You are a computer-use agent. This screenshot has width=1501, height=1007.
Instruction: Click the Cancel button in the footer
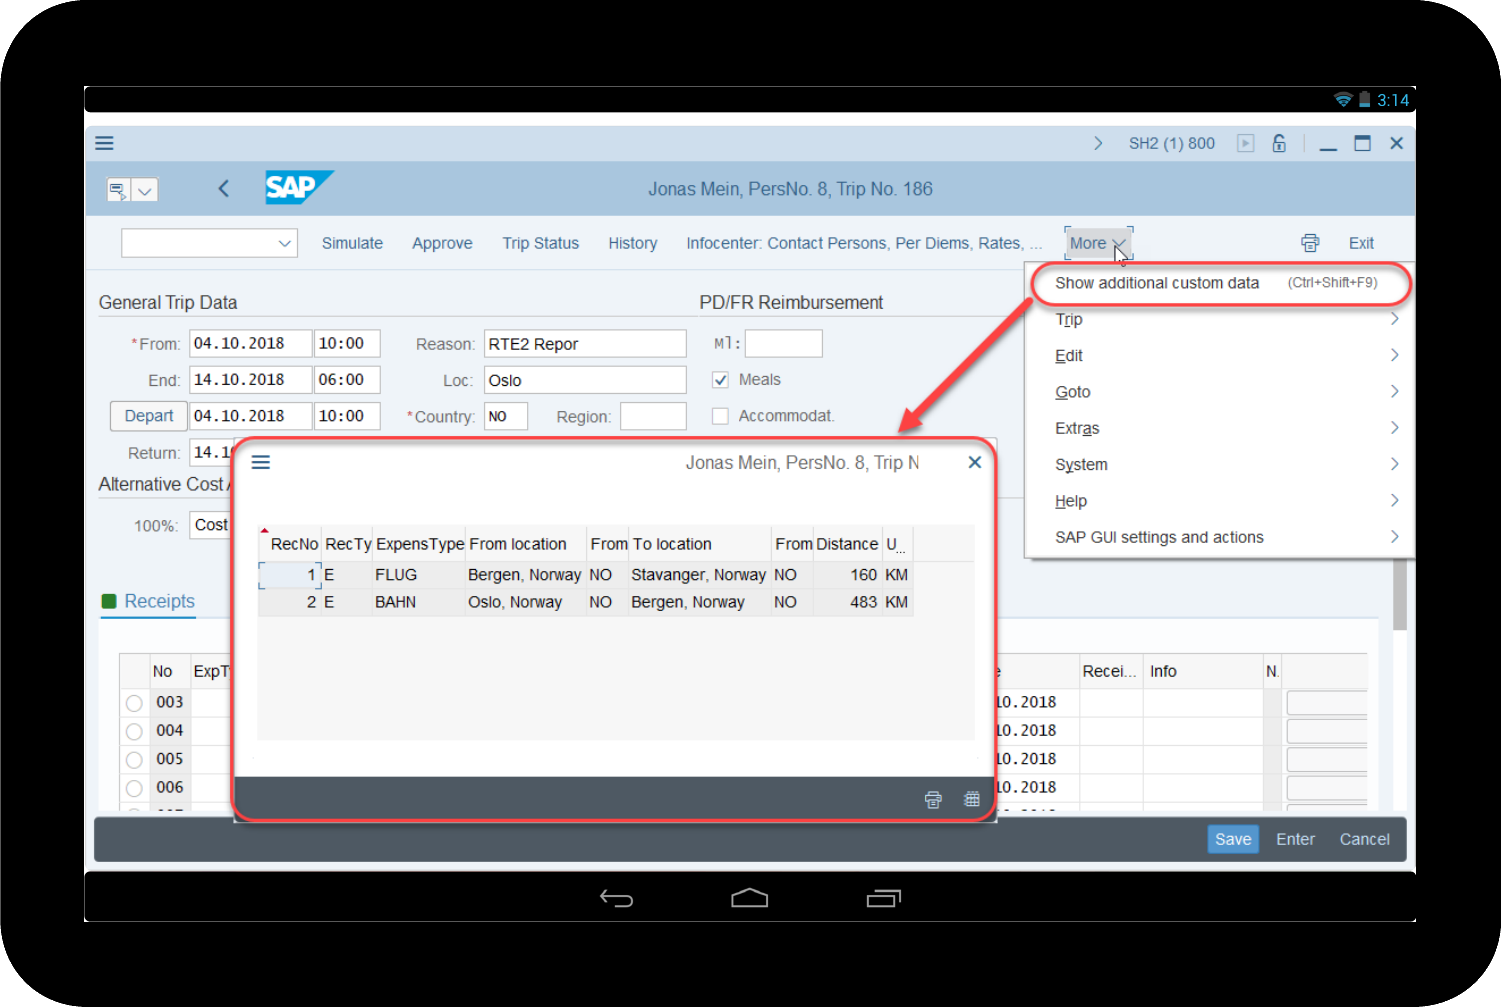[1364, 839]
